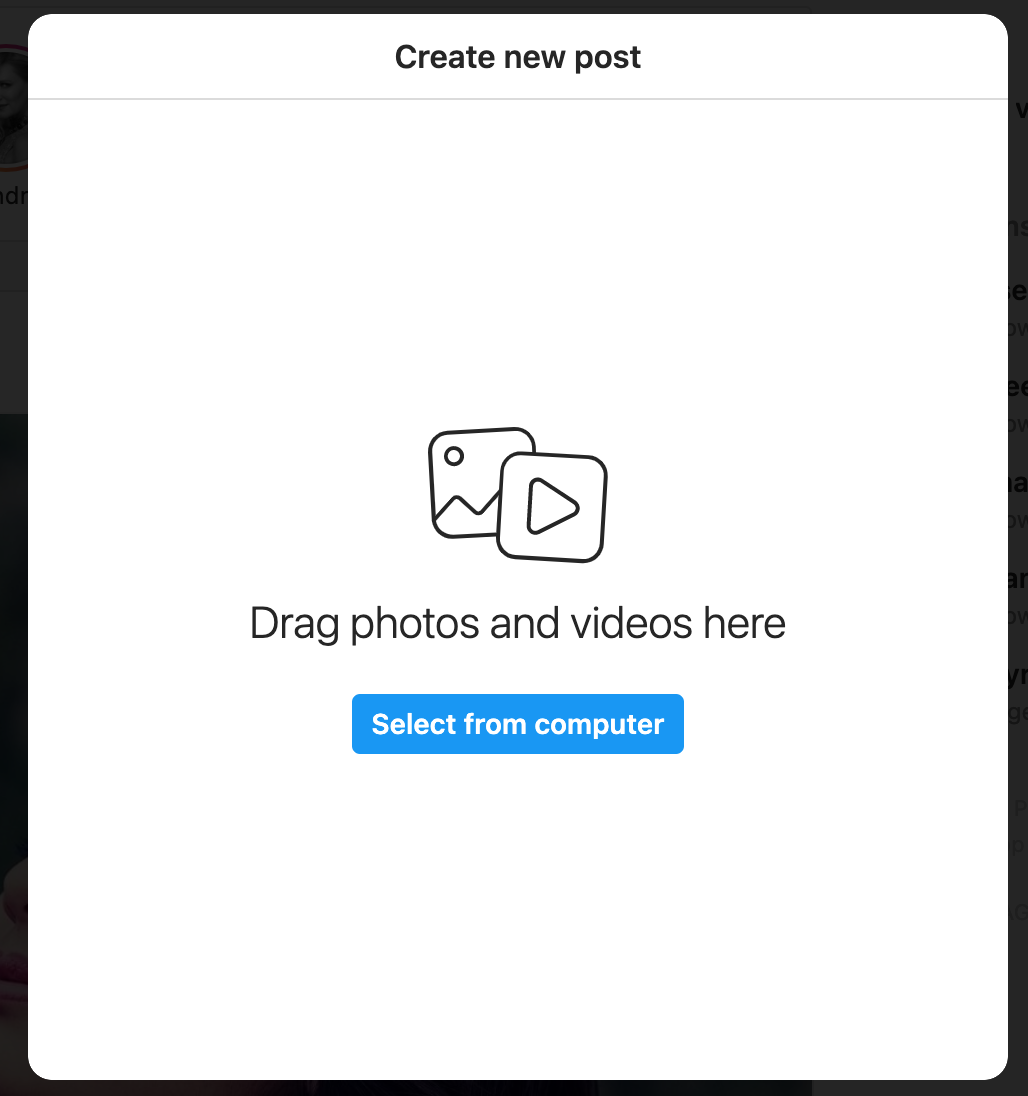Click the dark overlay beneath the dialog
Viewport: 1028px width, 1096px height.
pos(517,1088)
